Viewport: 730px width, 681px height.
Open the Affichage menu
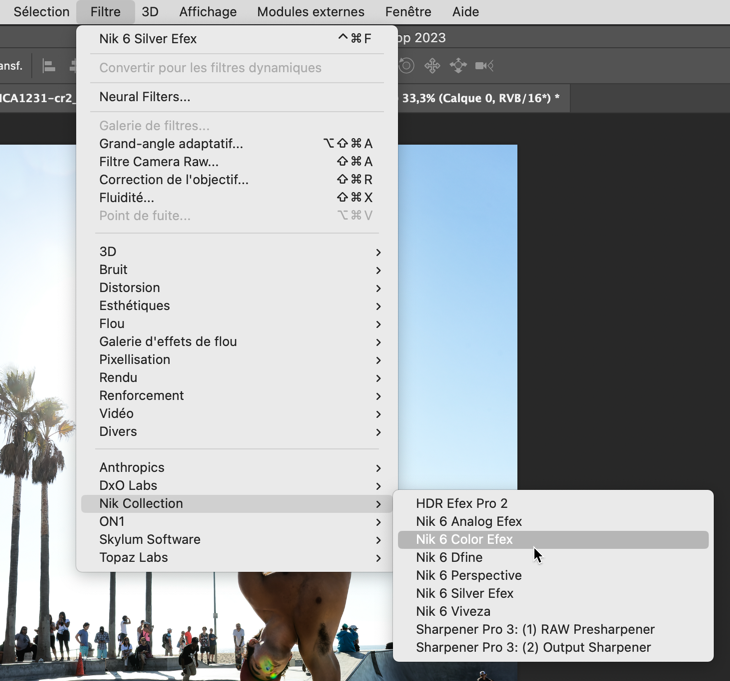(208, 12)
